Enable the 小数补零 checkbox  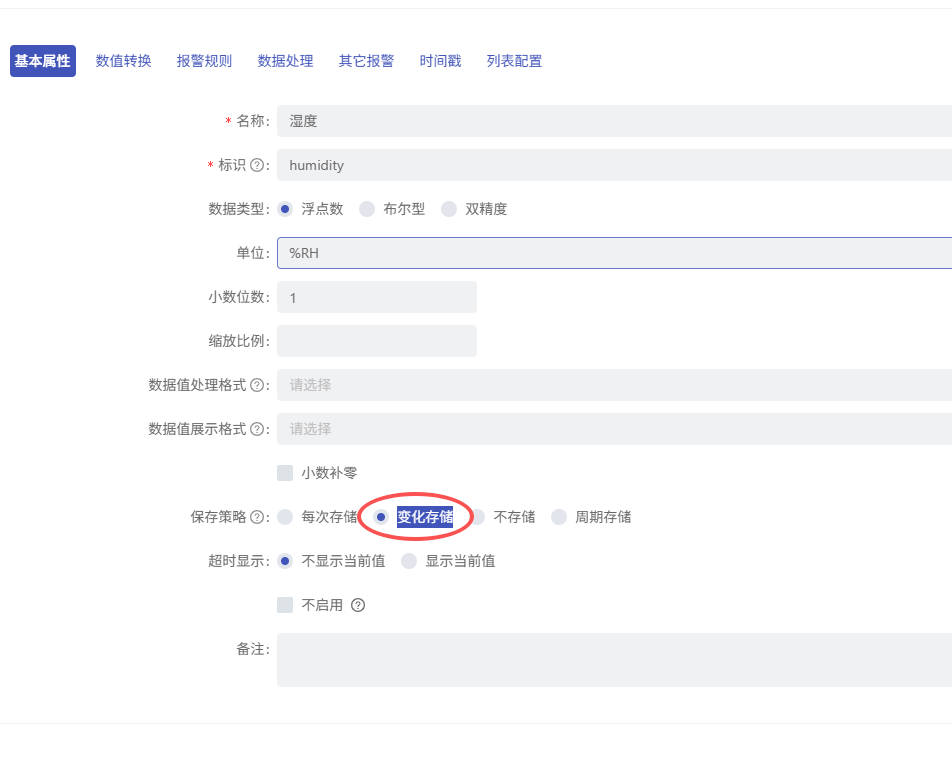[285, 473]
